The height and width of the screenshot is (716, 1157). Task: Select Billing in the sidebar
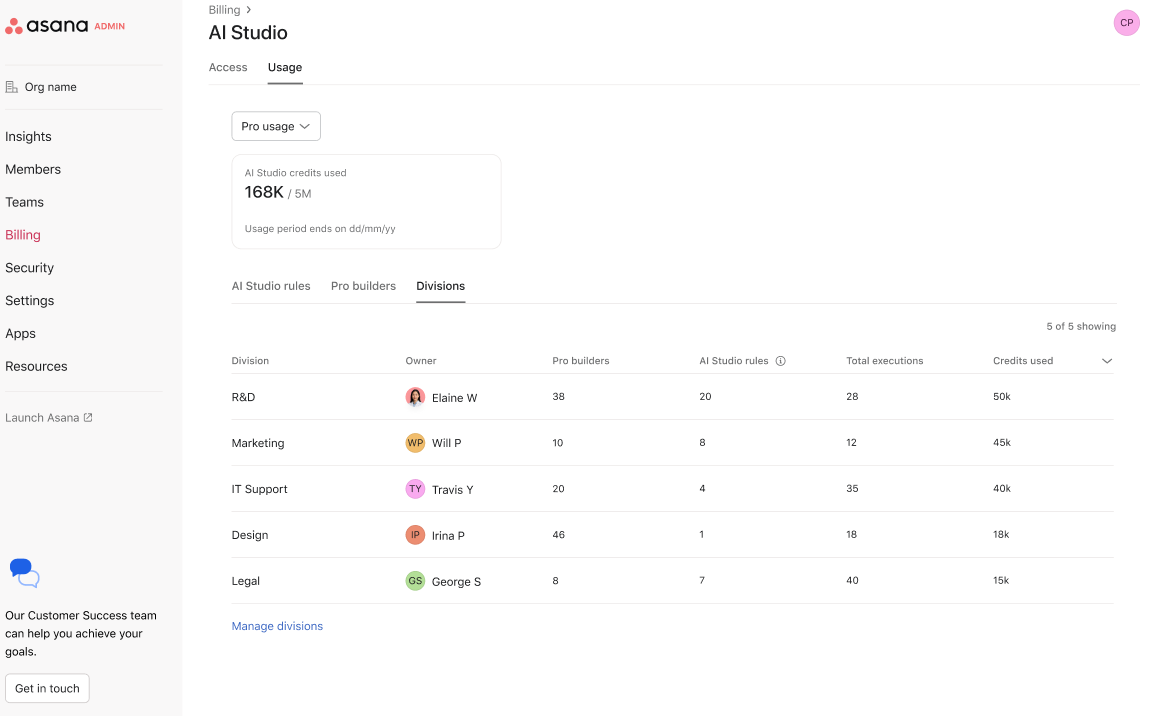pos(23,235)
